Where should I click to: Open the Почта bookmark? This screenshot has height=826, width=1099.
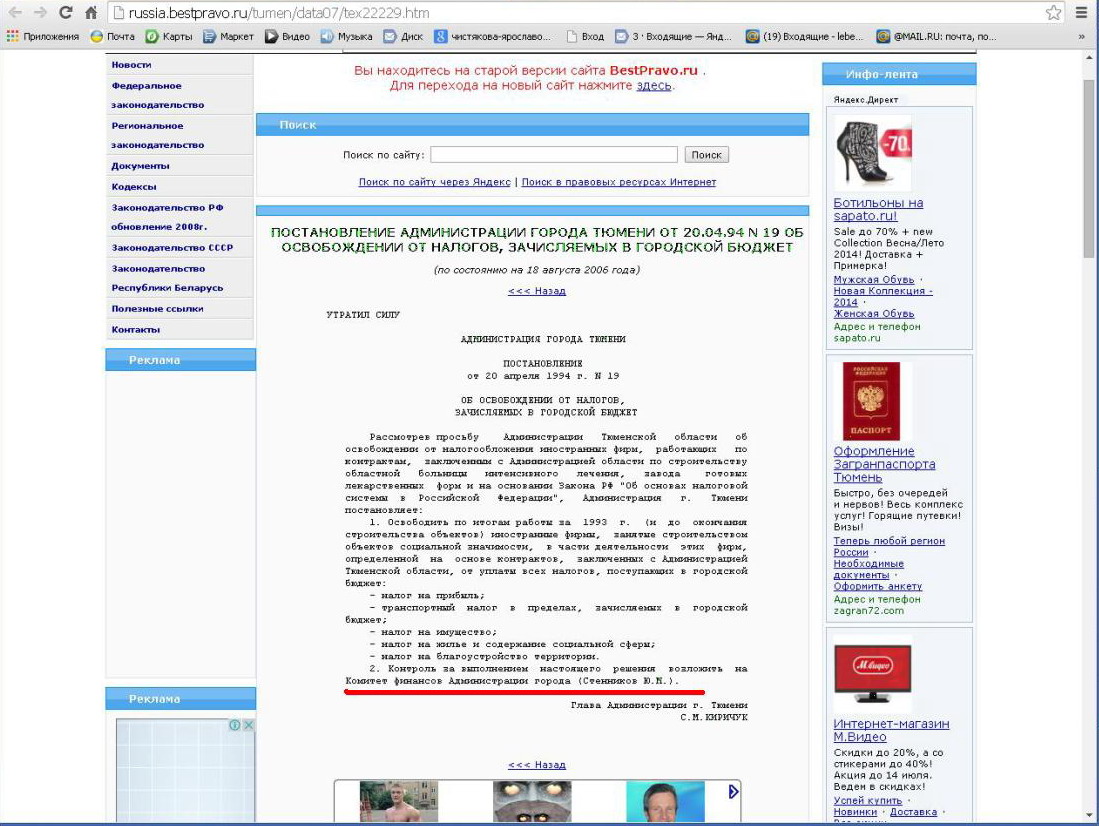pyautogui.click(x=113, y=36)
